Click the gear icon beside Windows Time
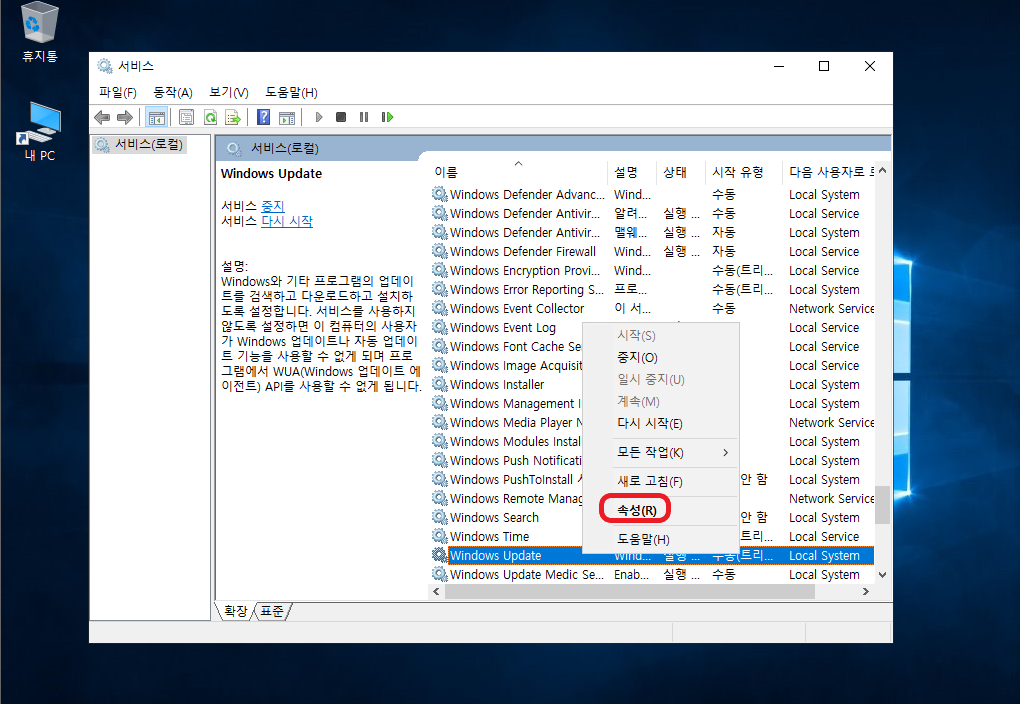Screen dimensions: 1020x704 (440, 536)
